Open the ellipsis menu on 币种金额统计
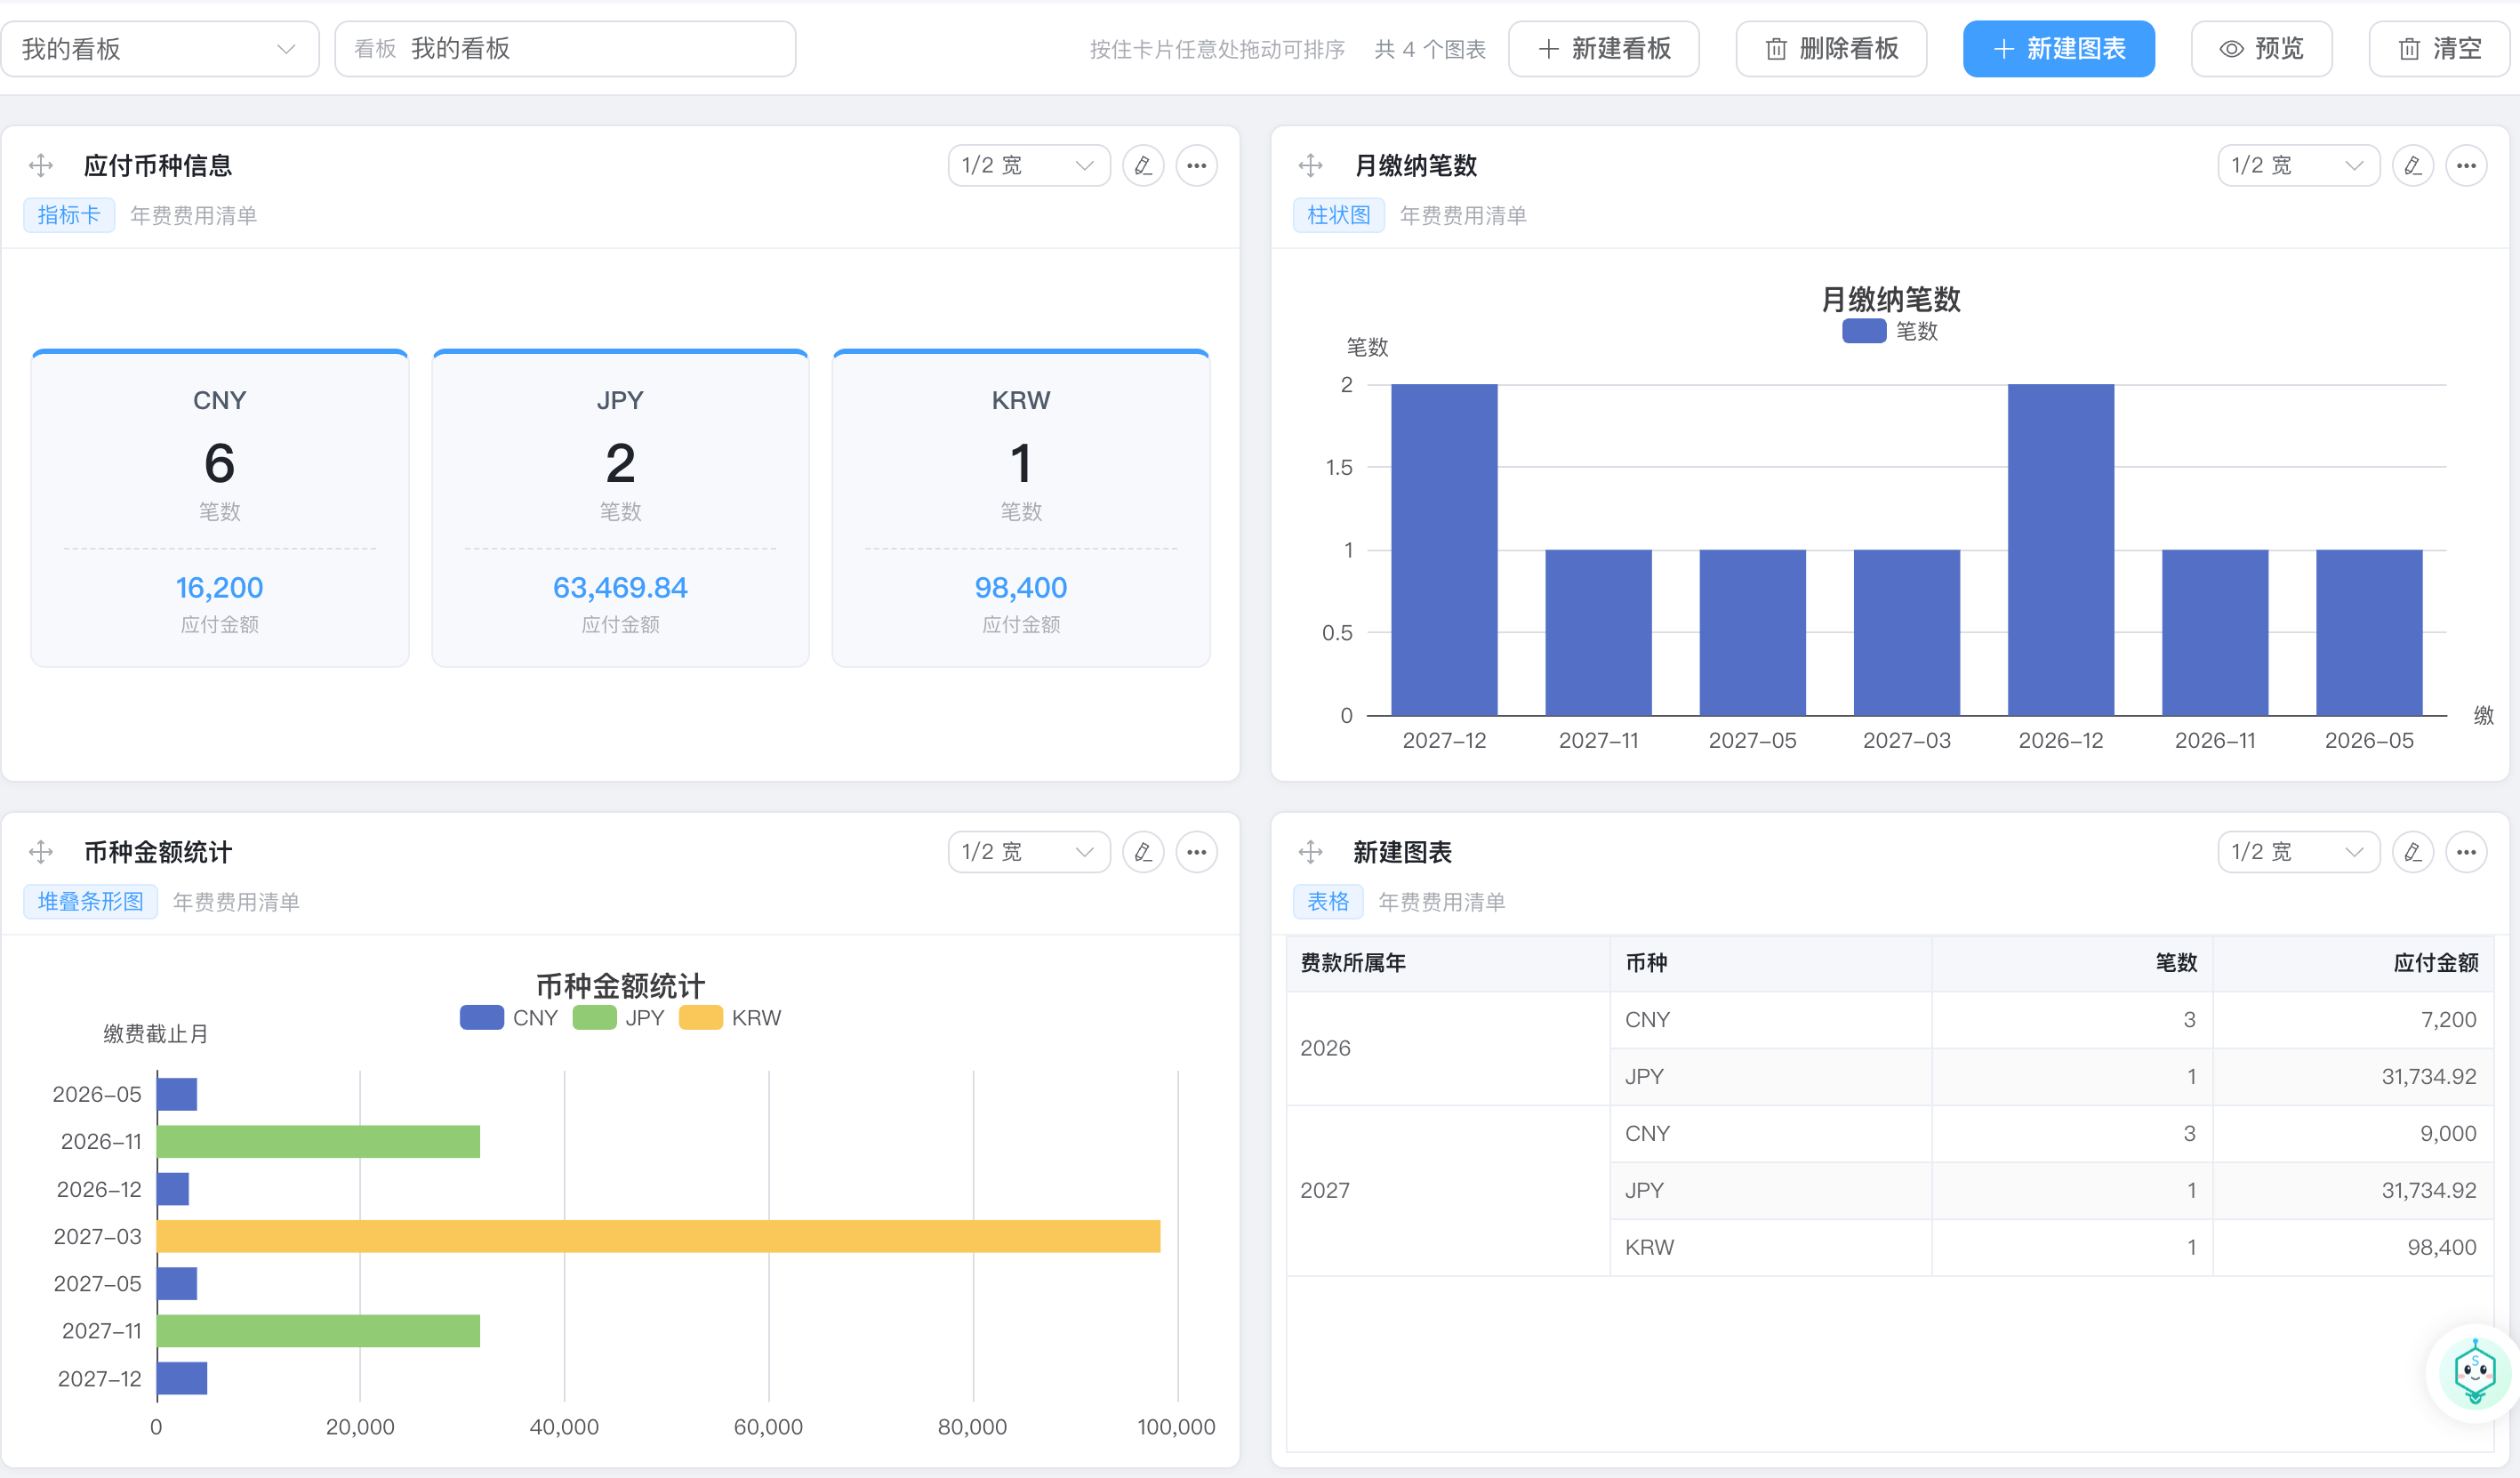The width and height of the screenshot is (2520, 1478). (1196, 852)
